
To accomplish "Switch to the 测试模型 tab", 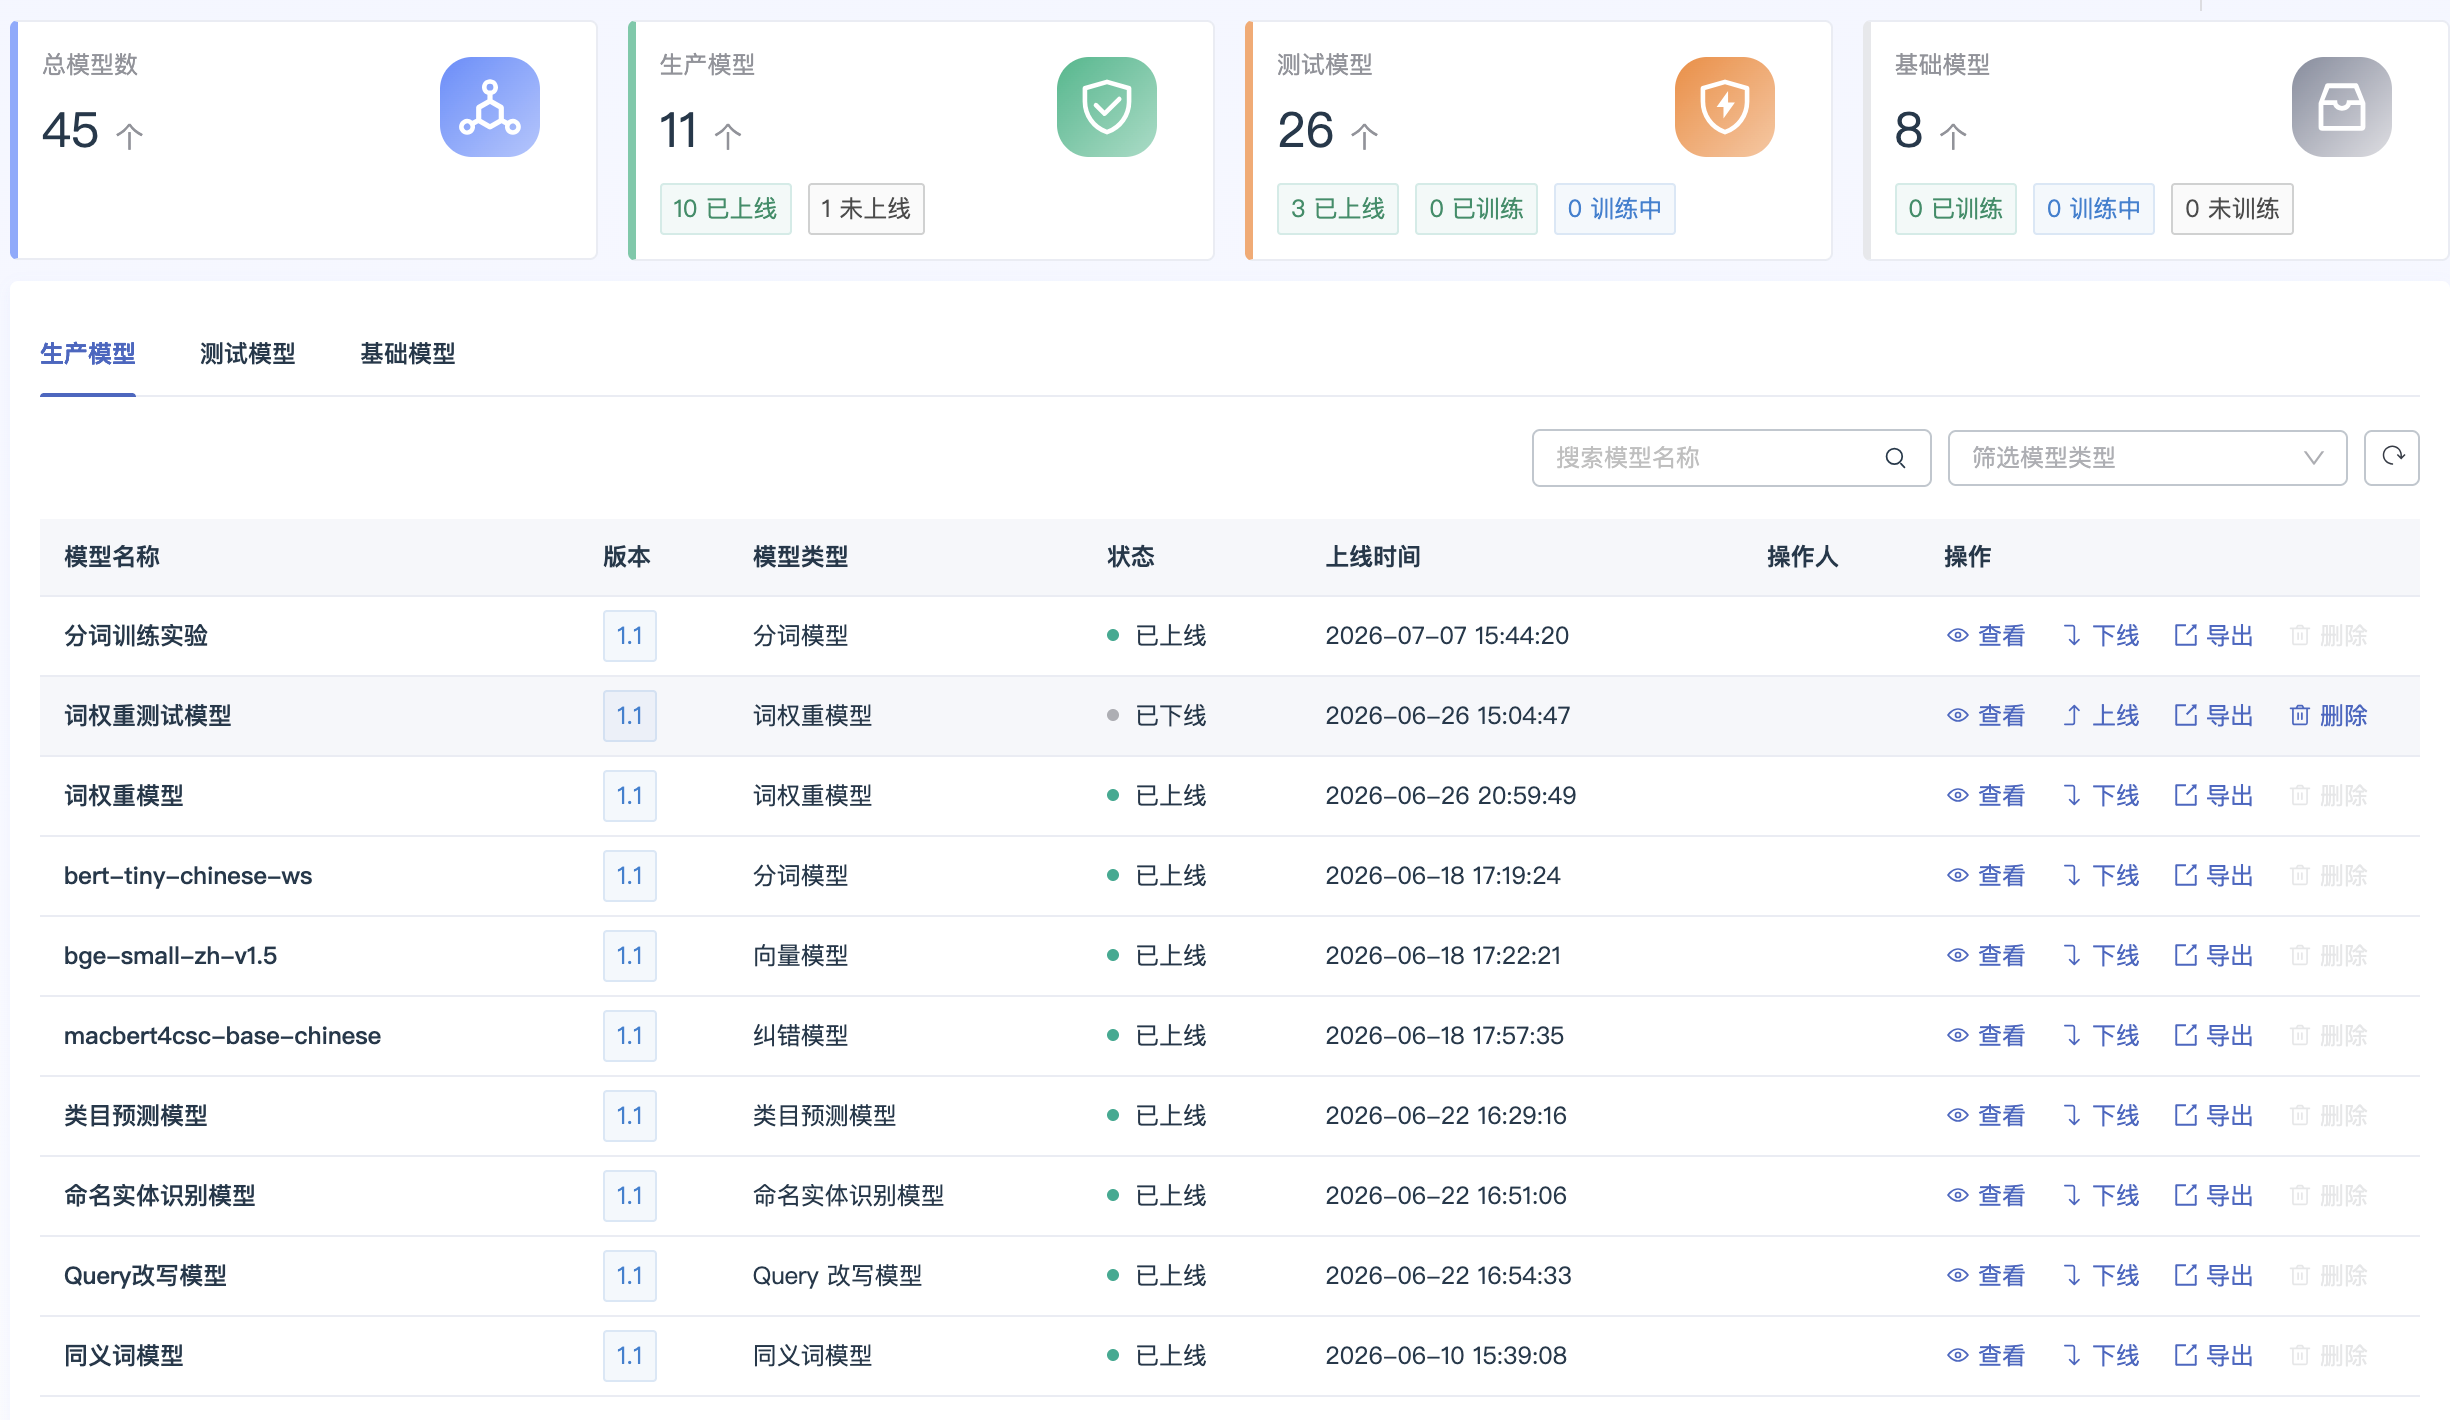I will pos(248,354).
